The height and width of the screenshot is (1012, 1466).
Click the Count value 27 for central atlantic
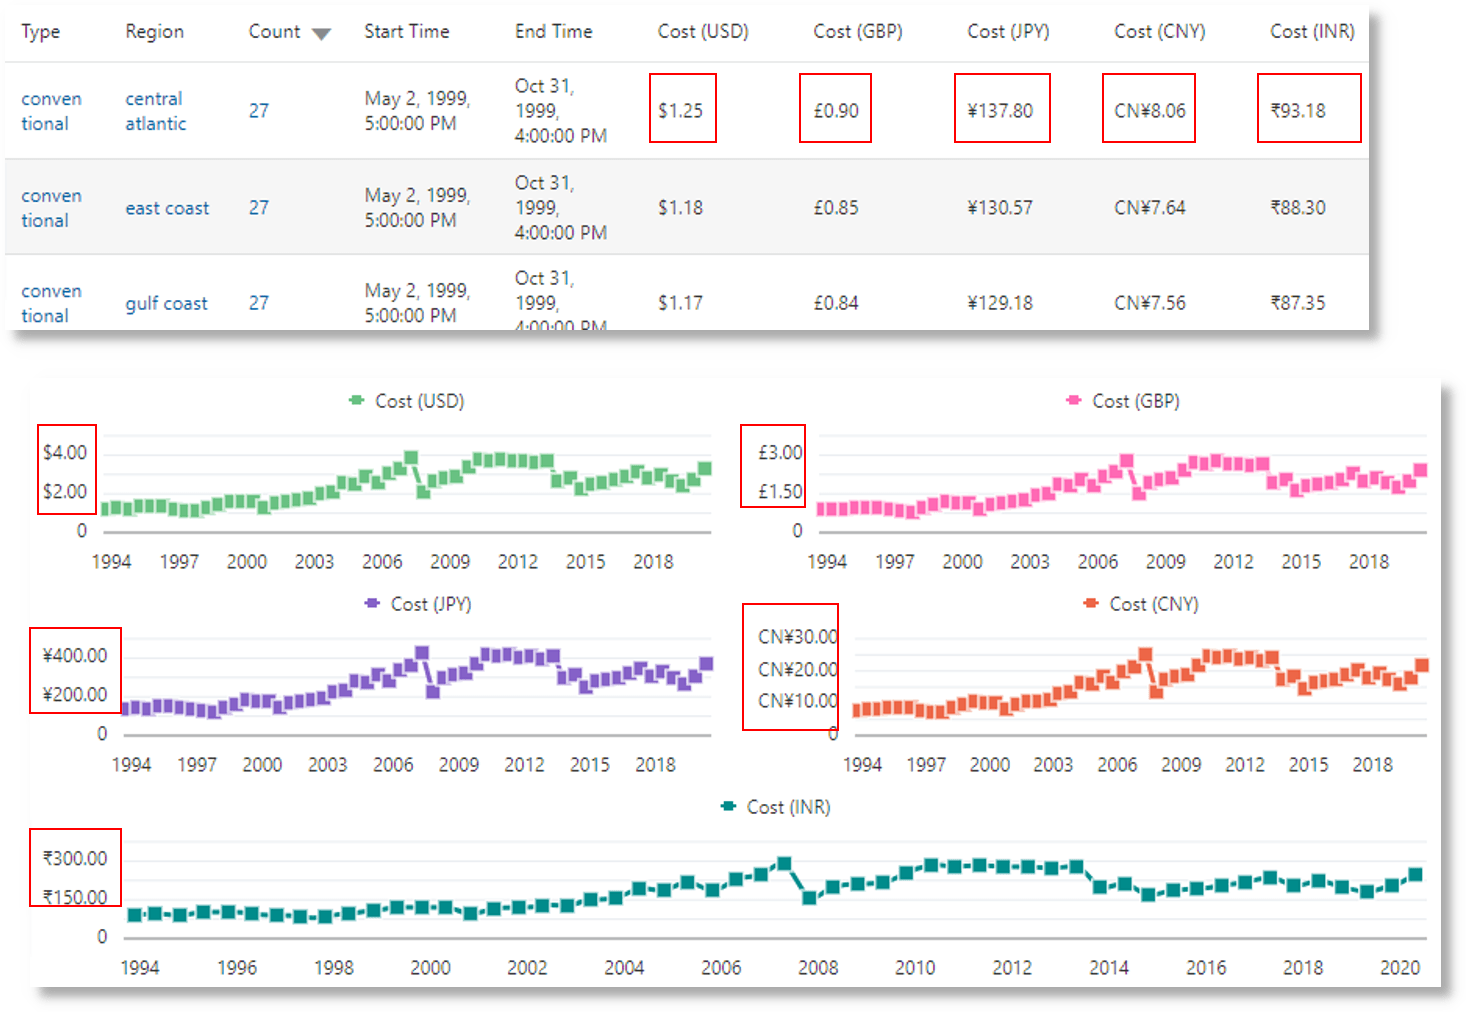coord(259,110)
